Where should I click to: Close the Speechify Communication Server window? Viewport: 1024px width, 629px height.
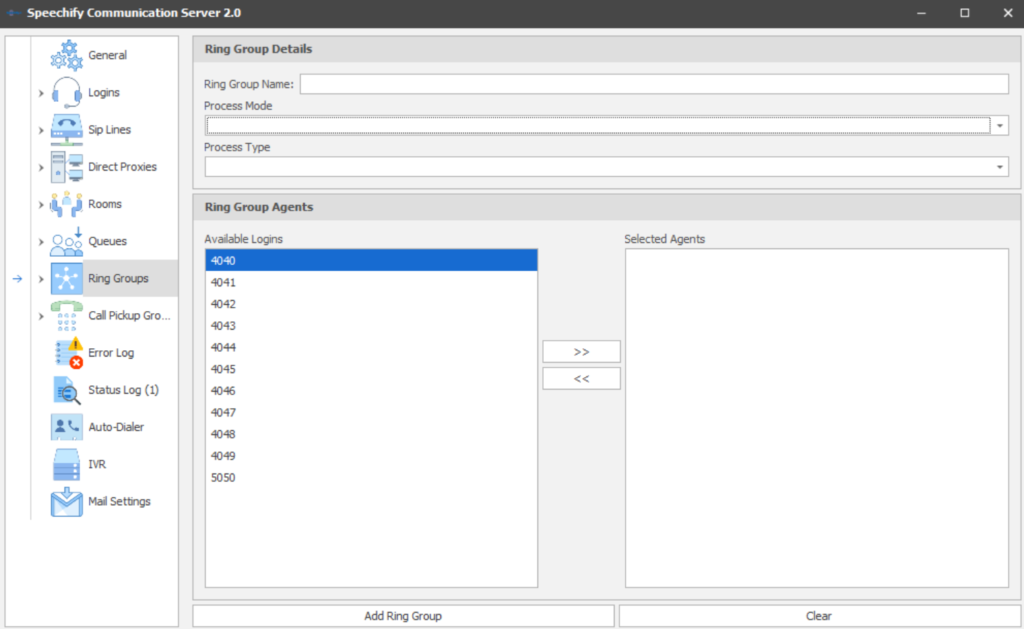point(1008,13)
